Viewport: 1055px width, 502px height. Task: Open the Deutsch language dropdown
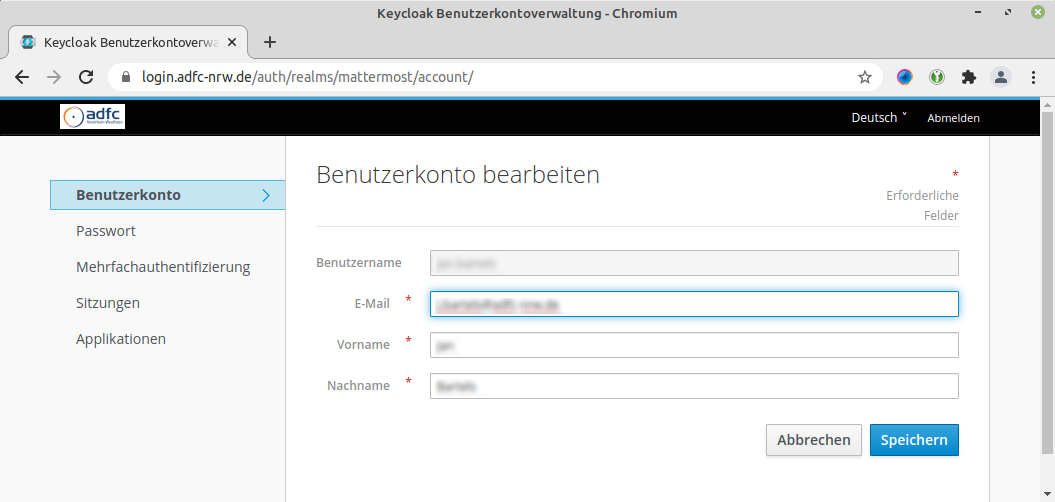pyautogui.click(x=879, y=118)
